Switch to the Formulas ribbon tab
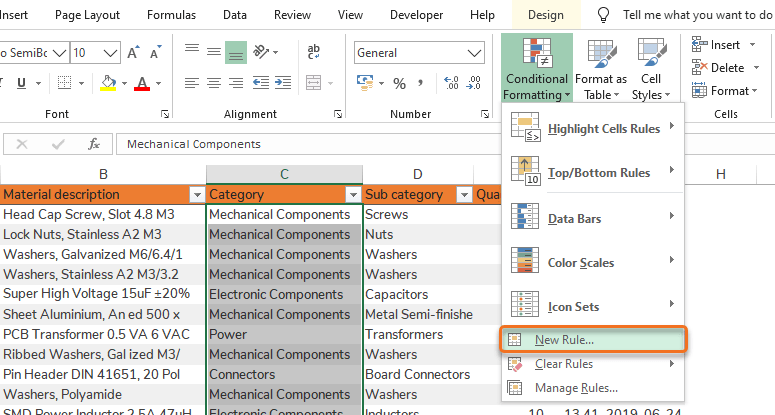The height and width of the screenshot is (415, 775). [x=171, y=15]
